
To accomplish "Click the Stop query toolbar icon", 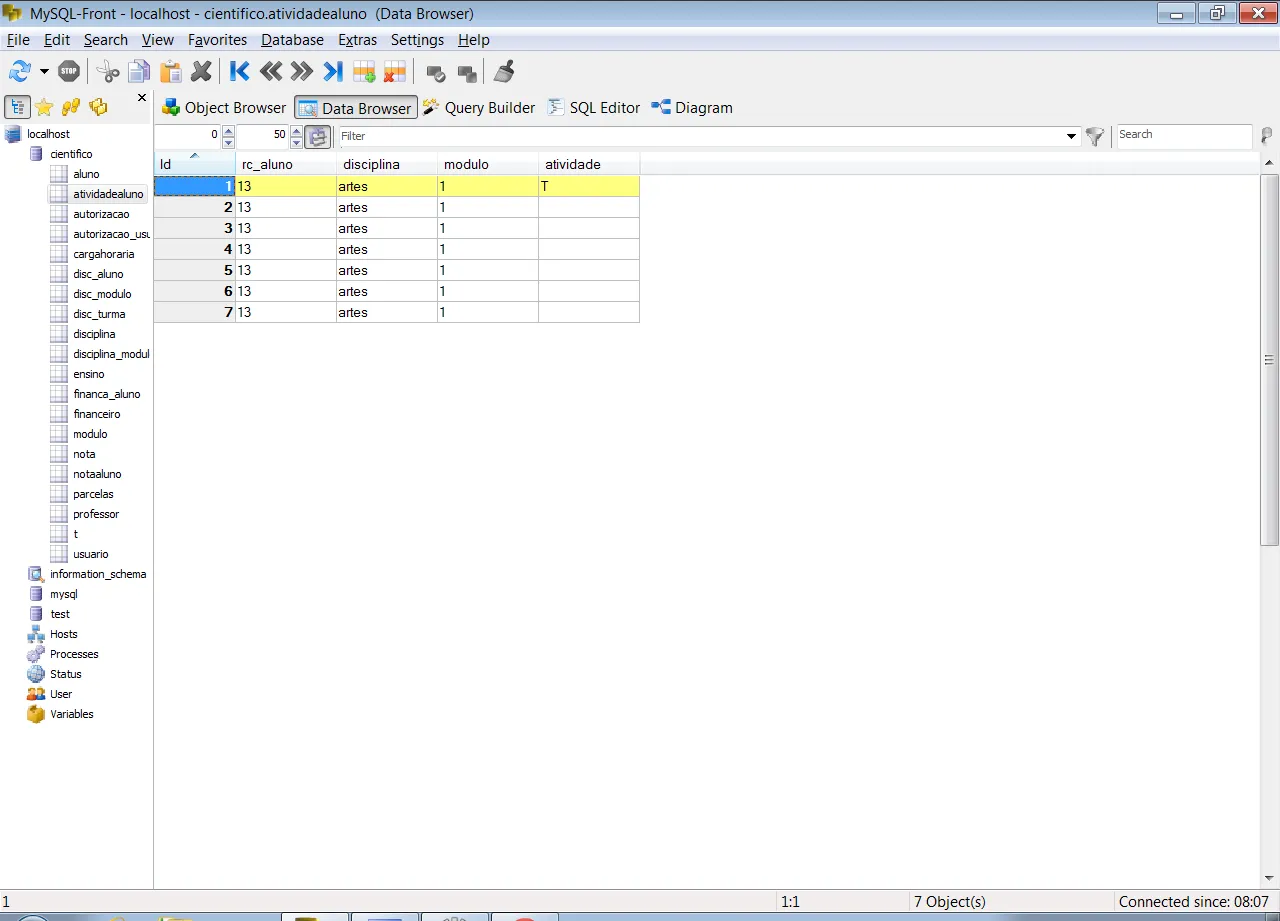I will pyautogui.click(x=69, y=71).
